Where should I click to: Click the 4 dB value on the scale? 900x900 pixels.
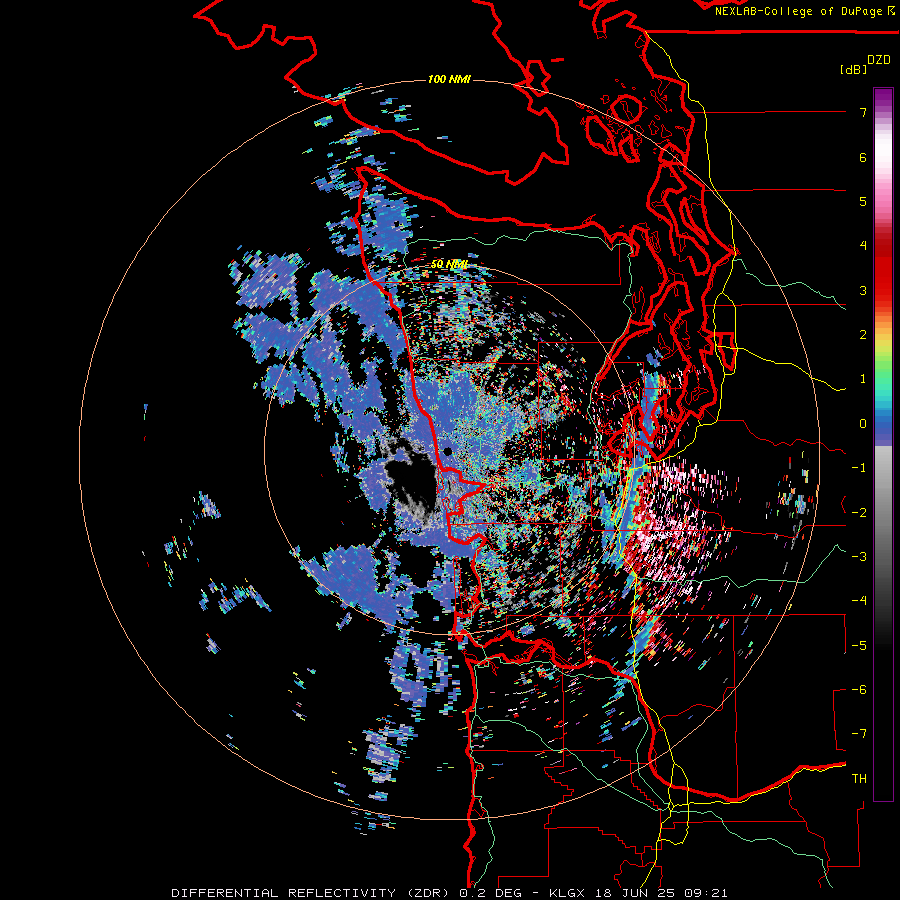(x=863, y=246)
